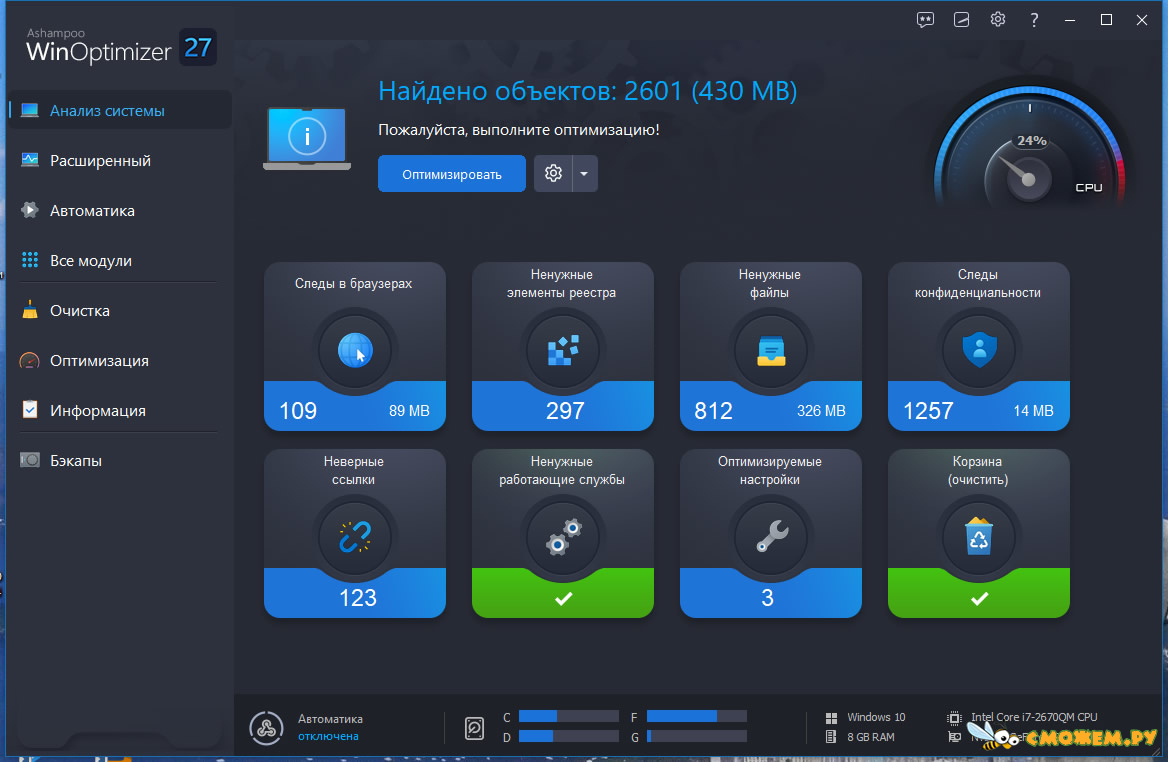Click broken link icon in Неверные ссылки
Viewport: 1168px width, 762px height.
point(355,537)
